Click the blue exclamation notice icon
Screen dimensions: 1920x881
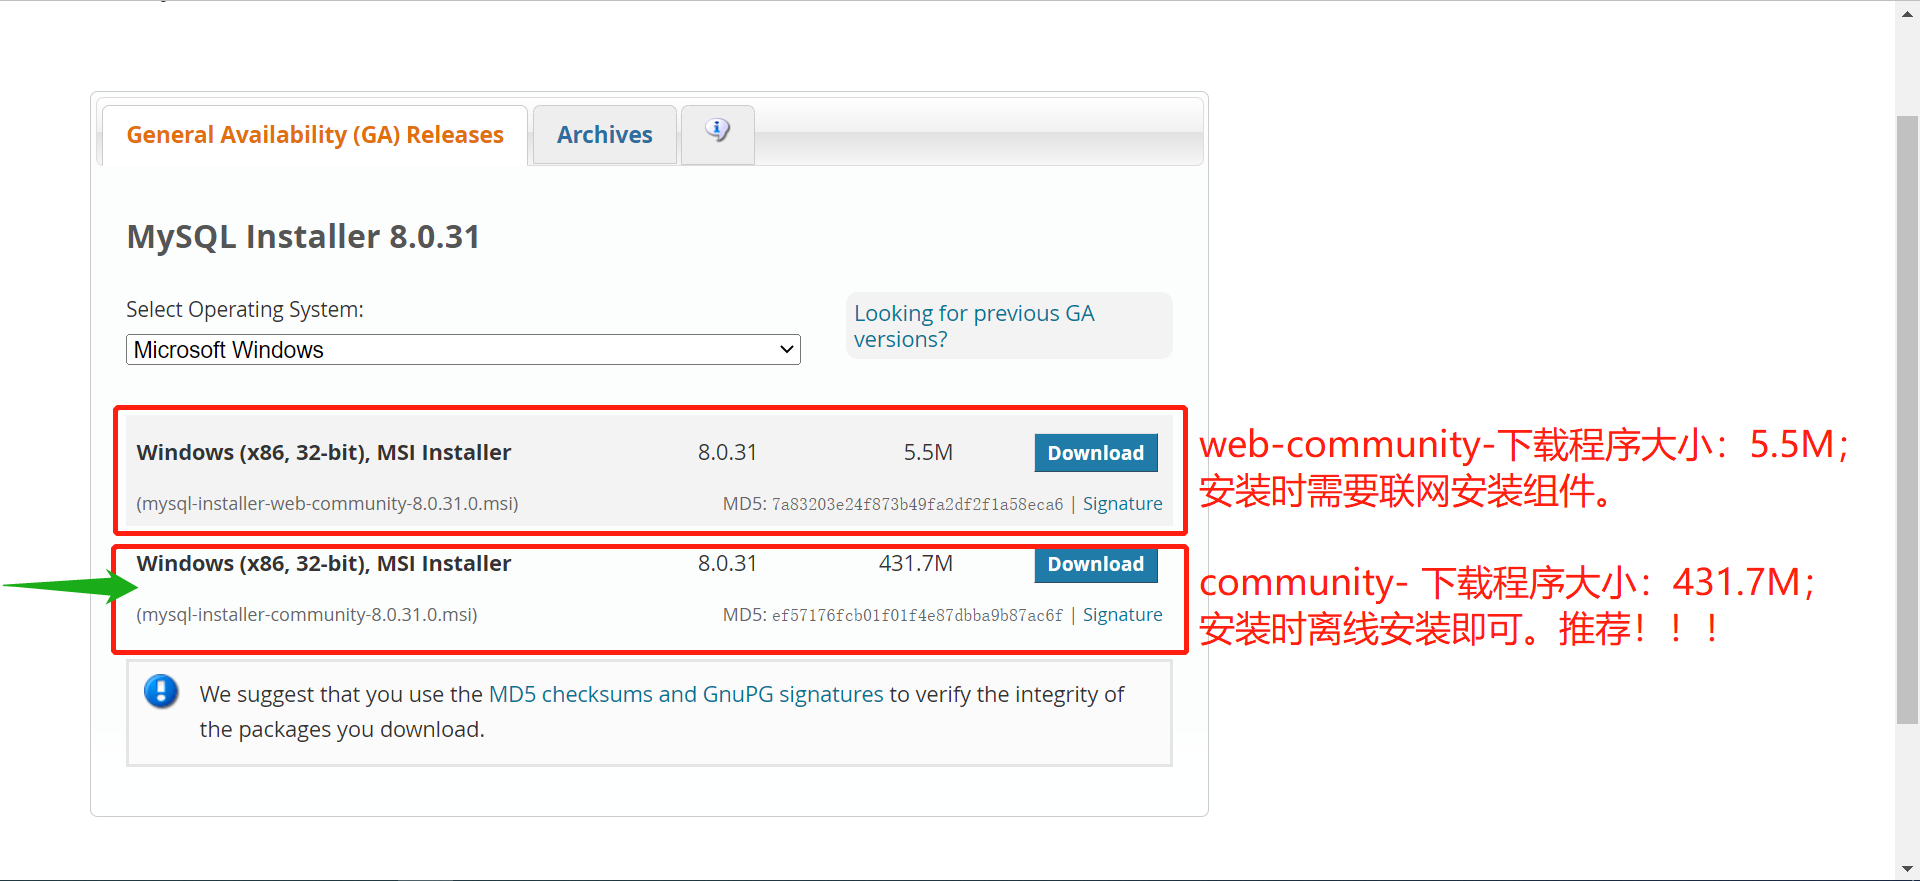(161, 691)
